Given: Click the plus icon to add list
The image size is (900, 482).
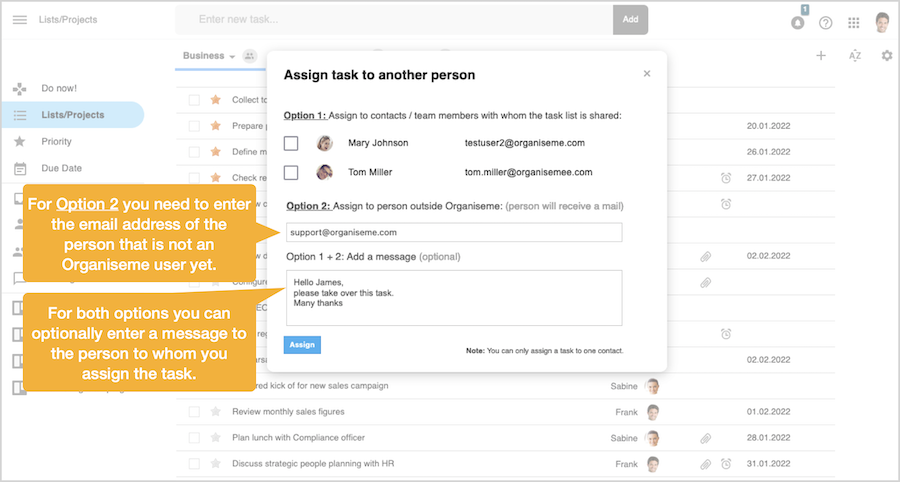Looking at the screenshot, I should 821,56.
